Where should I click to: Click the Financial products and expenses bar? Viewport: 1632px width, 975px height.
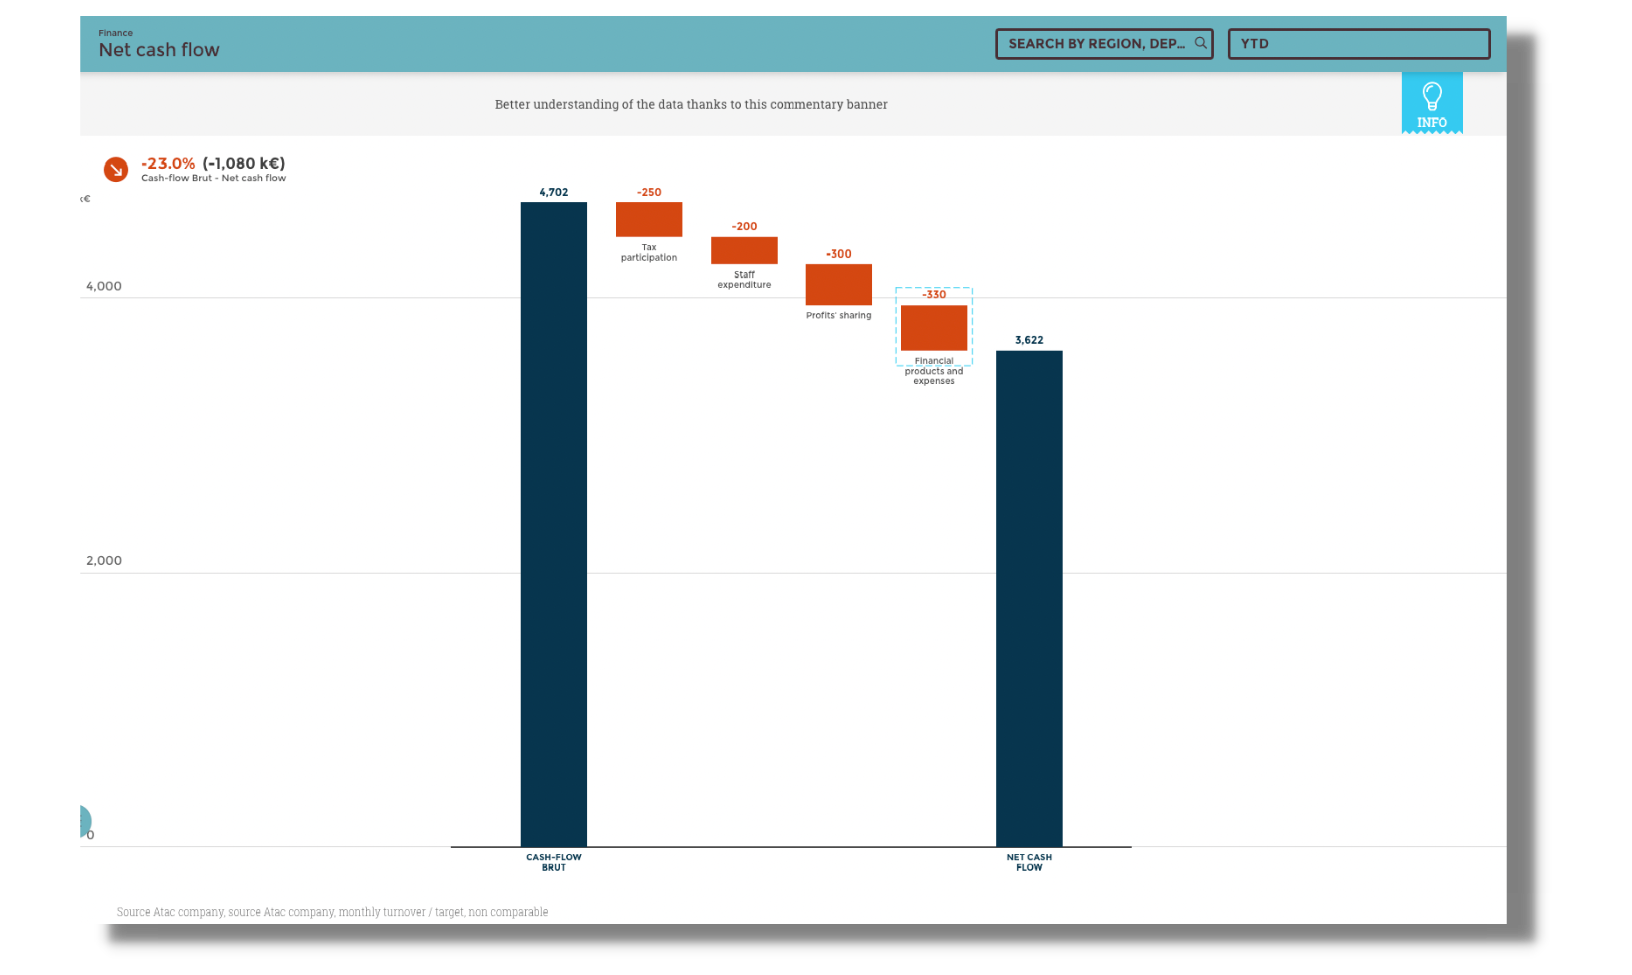pyautogui.click(x=933, y=327)
